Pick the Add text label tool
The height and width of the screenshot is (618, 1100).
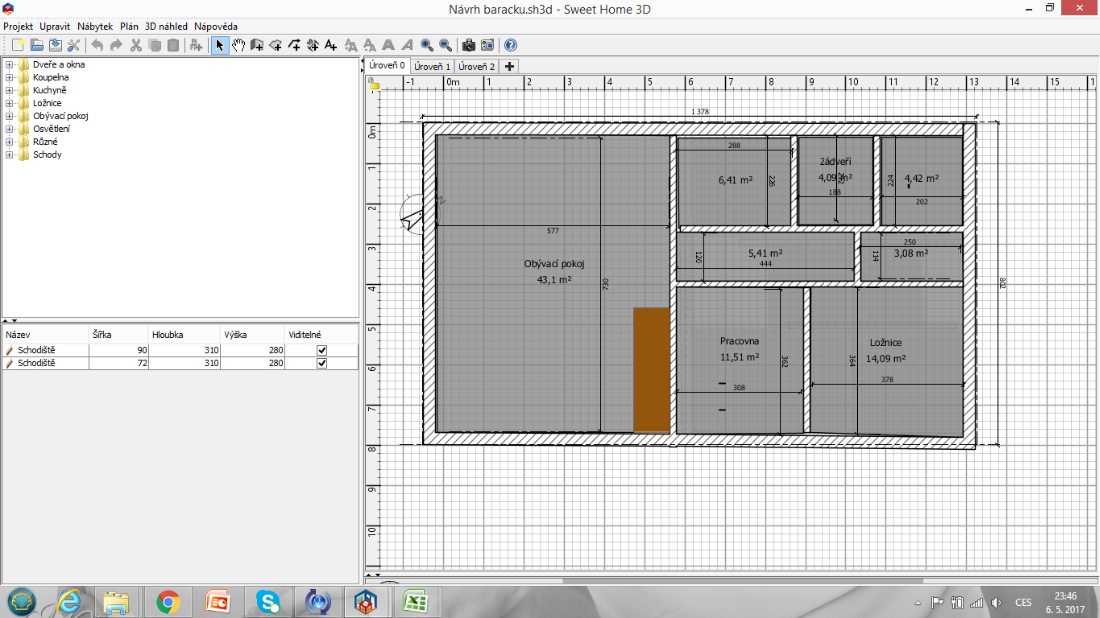(x=330, y=45)
